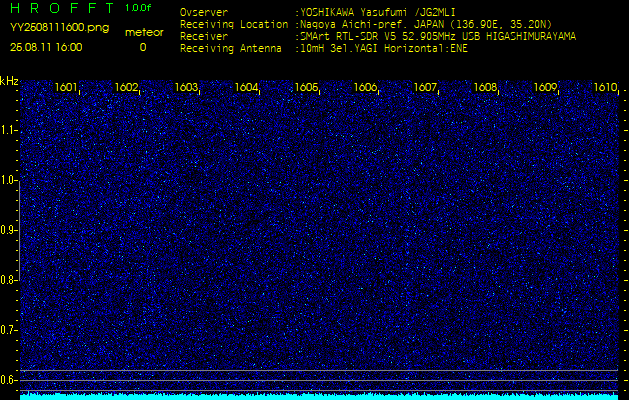The width and height of the screenshot is (629, 400).
Task: Click the 1606 time marker
Action: (x=365, y=87)
